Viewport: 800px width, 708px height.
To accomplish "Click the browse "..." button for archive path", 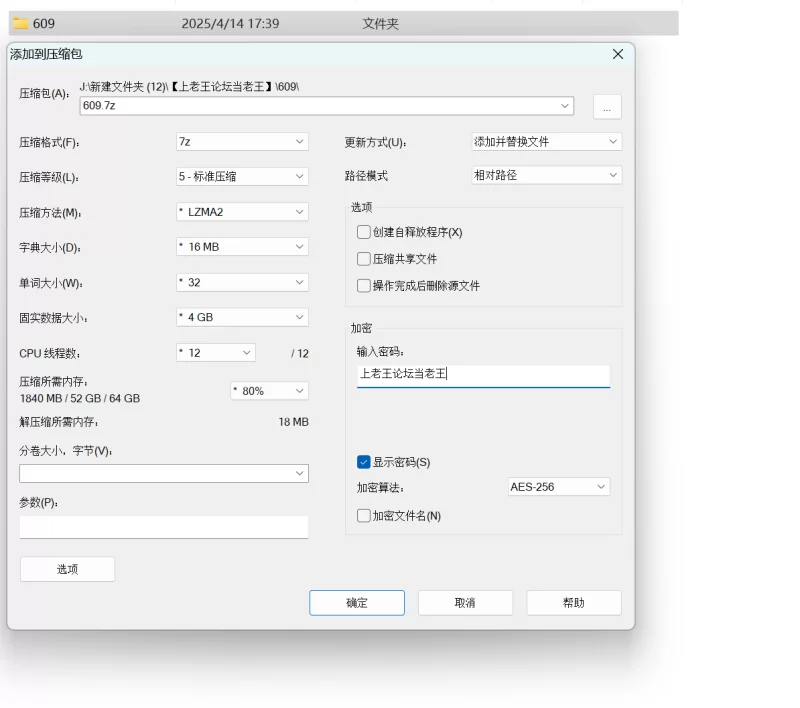I will tap(607, 106).
